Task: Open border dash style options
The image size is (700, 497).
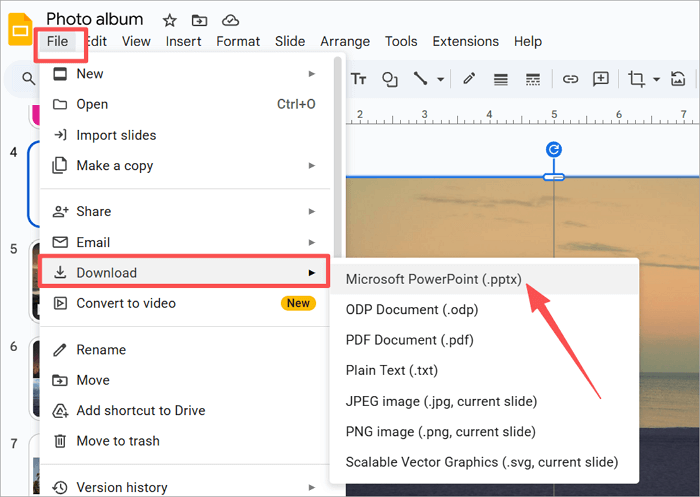Action: coord(533,79)
